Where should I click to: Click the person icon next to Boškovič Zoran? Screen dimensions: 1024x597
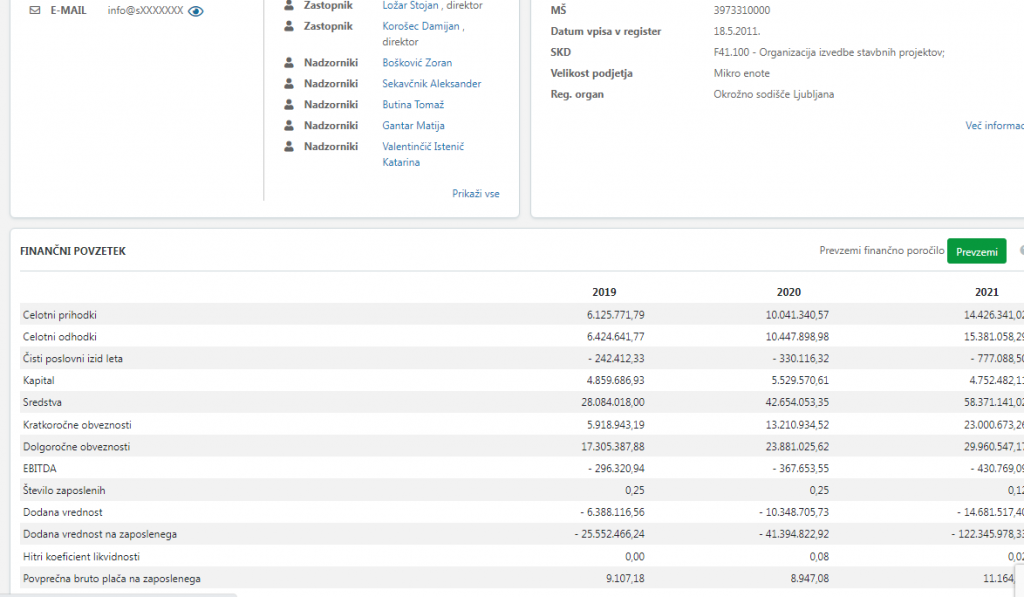[x=289, y=63]
